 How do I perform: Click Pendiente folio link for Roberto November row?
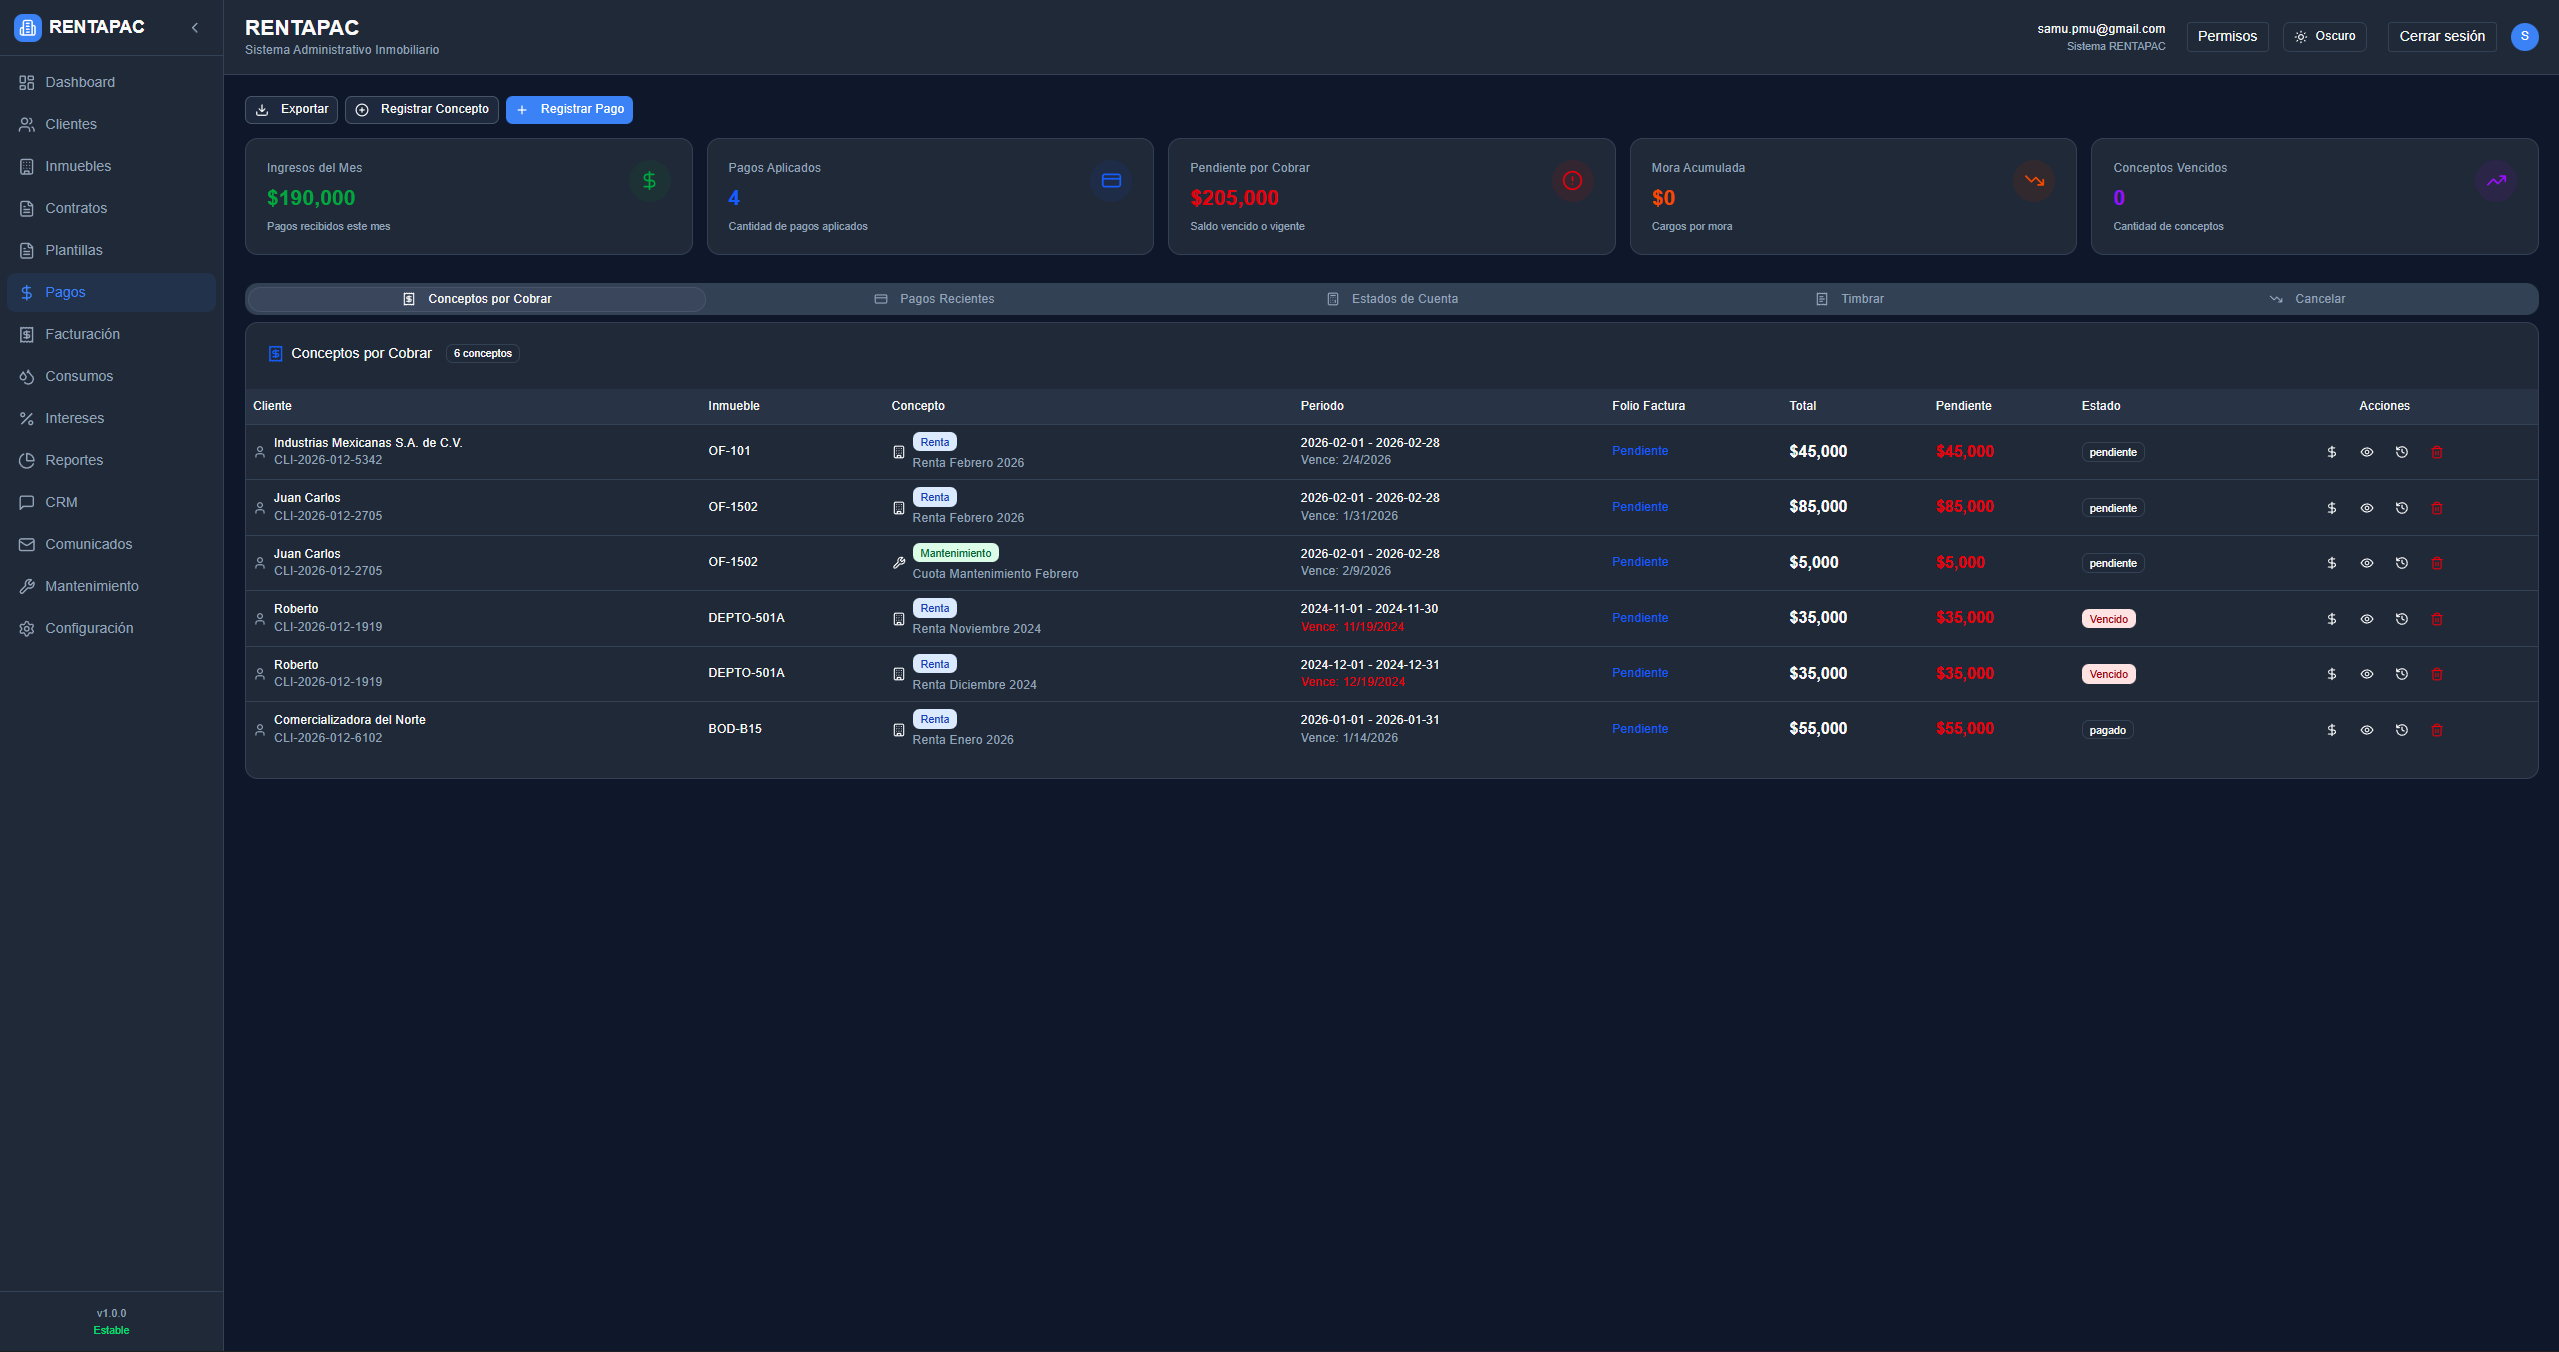tap(1639, 618)
